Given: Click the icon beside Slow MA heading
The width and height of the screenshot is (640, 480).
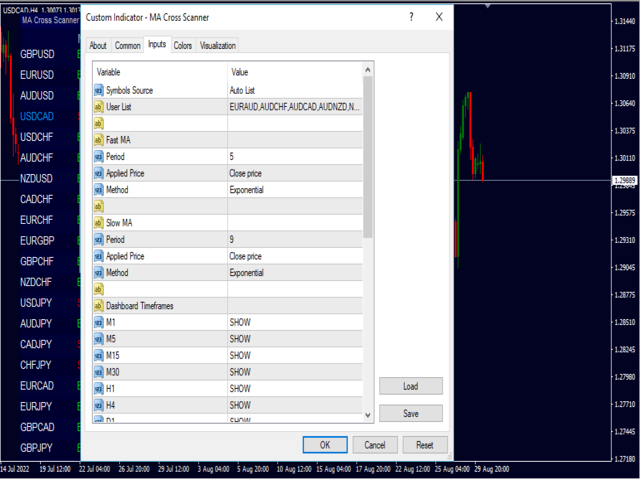Looking at the screenshot, I should (99, 223).
